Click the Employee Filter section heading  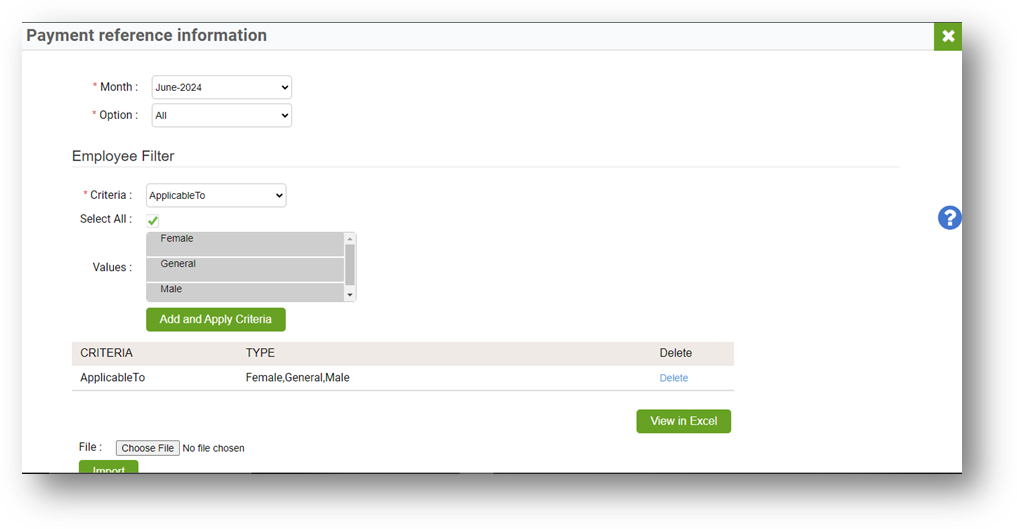click(x=123, y=156)
